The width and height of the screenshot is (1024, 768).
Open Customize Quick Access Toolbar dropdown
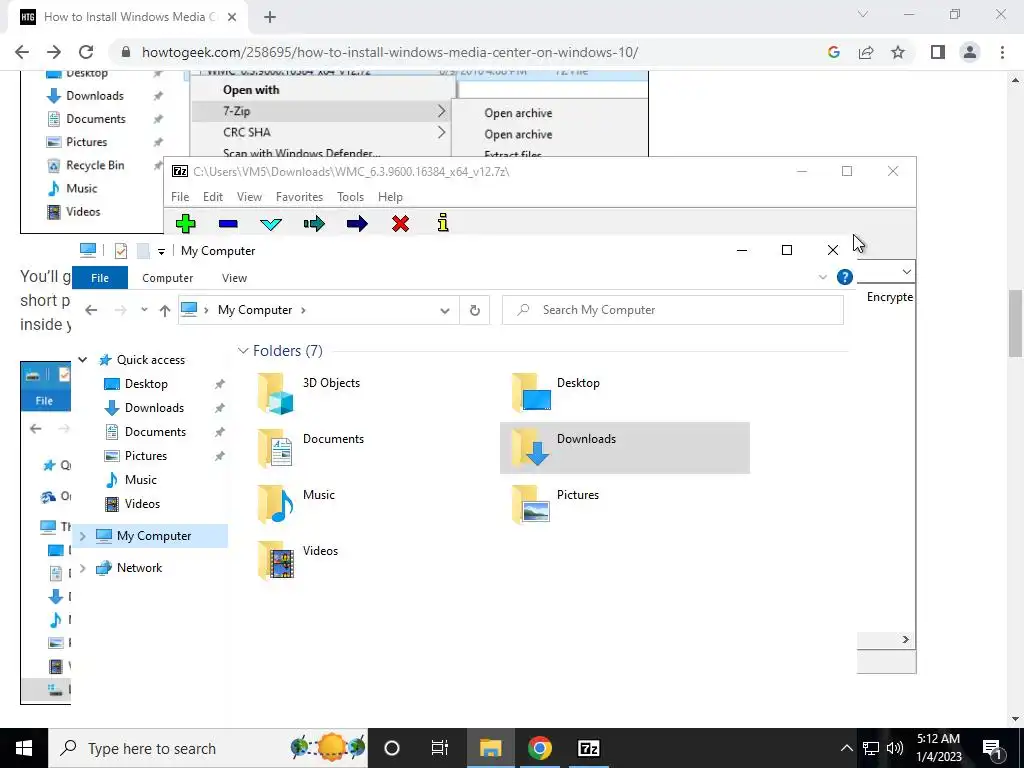(x=161, y=251)
